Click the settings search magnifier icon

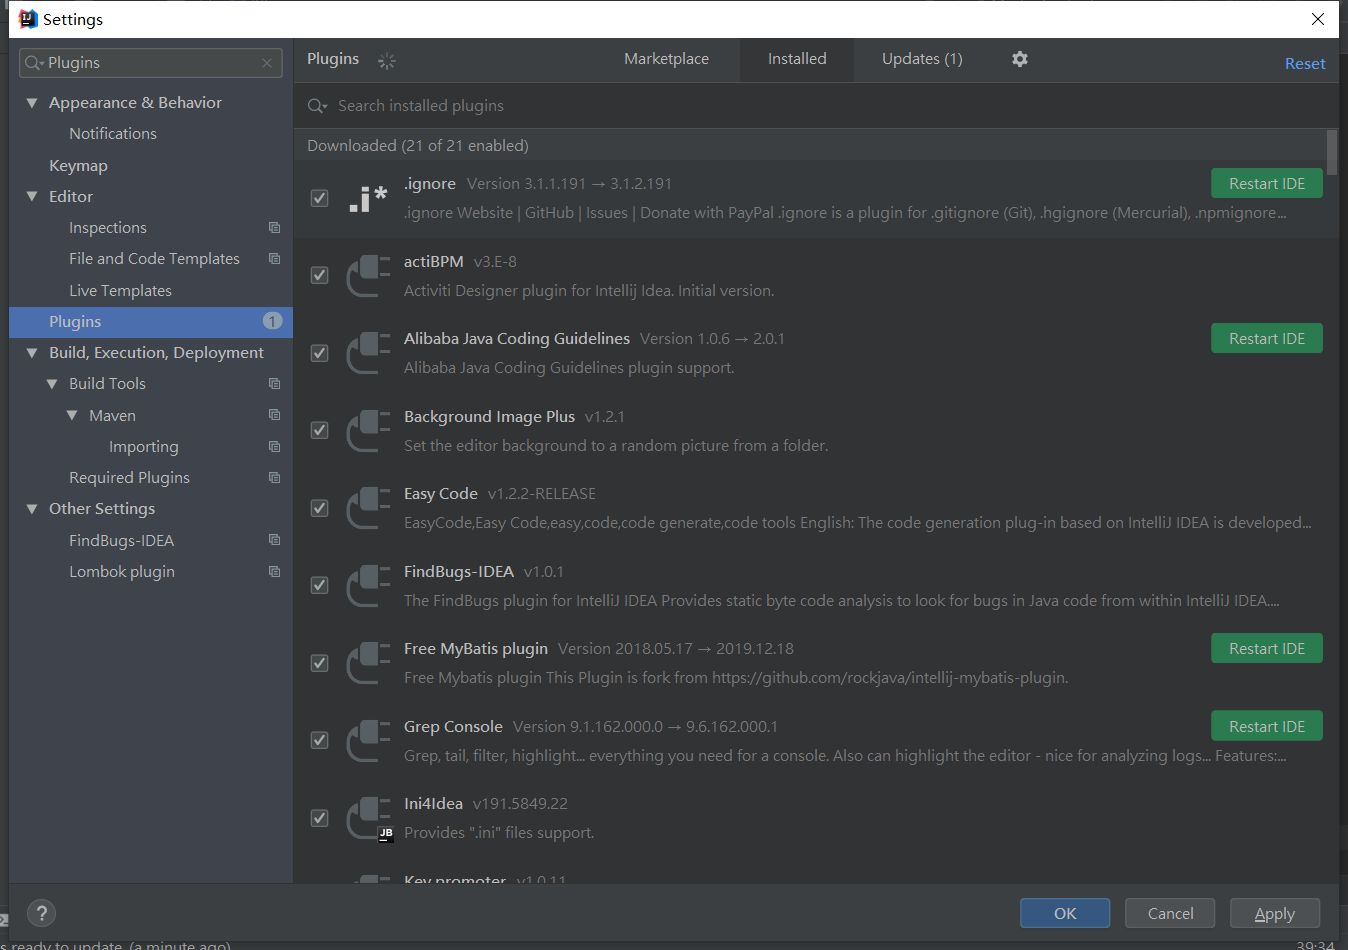[34, 63]
